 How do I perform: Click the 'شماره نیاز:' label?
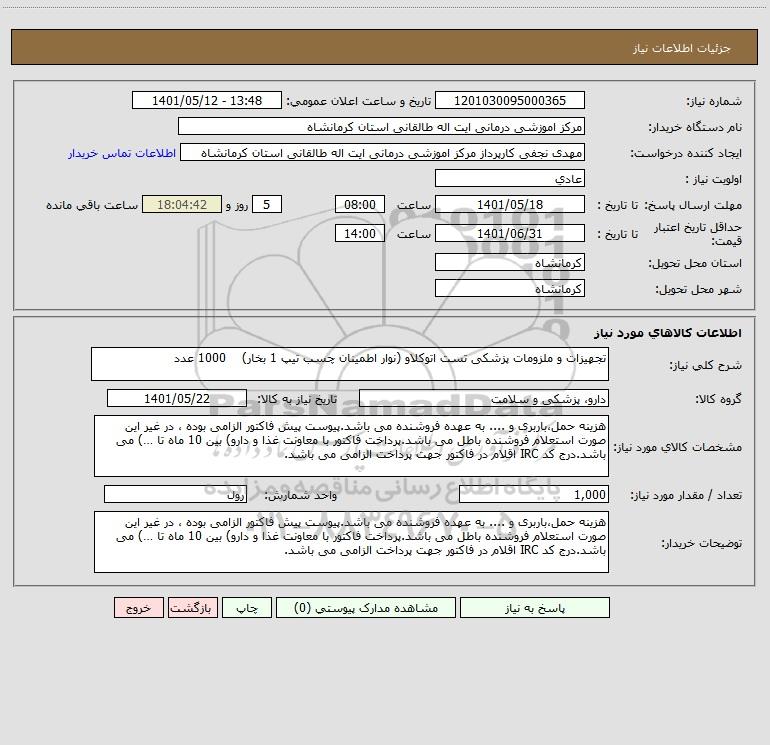click(x=714, y=102)
